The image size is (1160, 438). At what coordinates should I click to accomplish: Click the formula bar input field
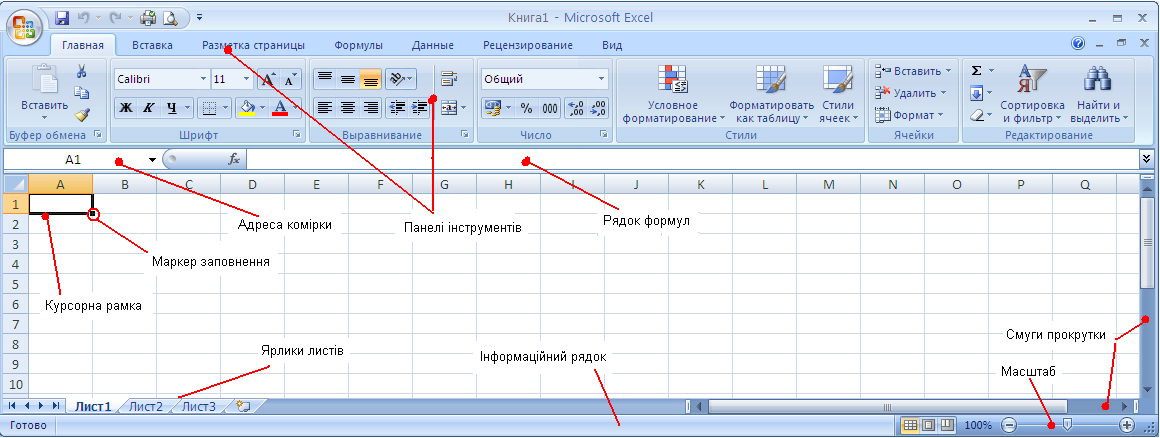(x=692, y=159)
